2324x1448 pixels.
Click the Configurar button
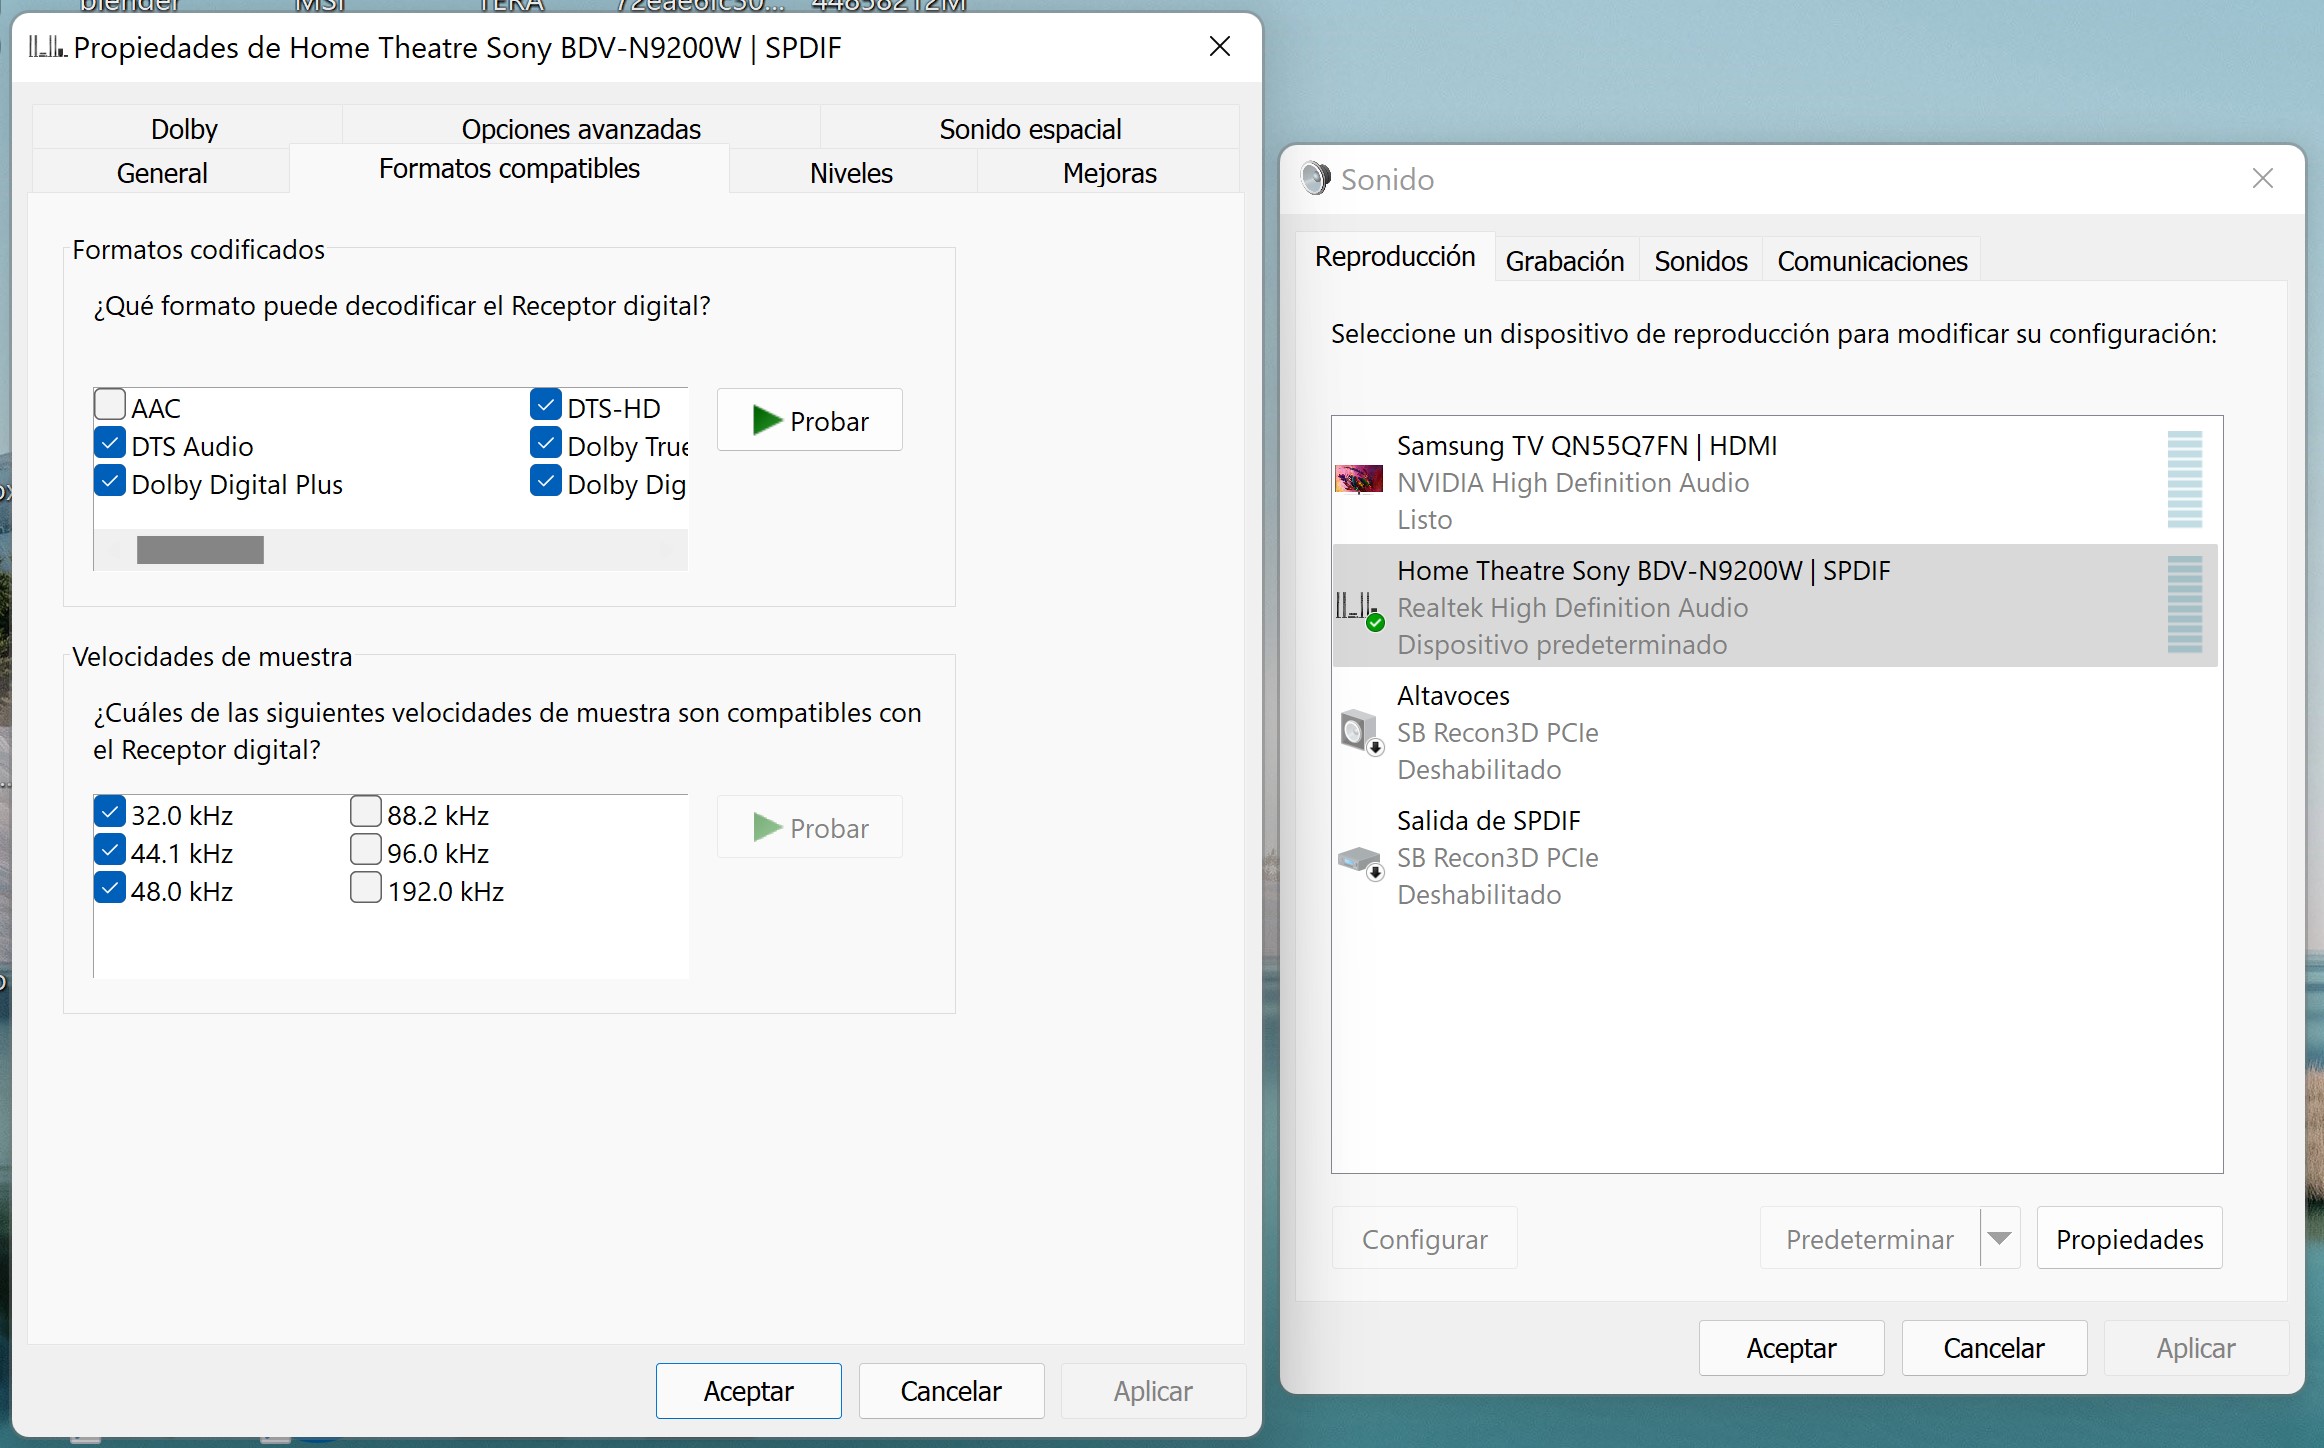[1425, 1238]
